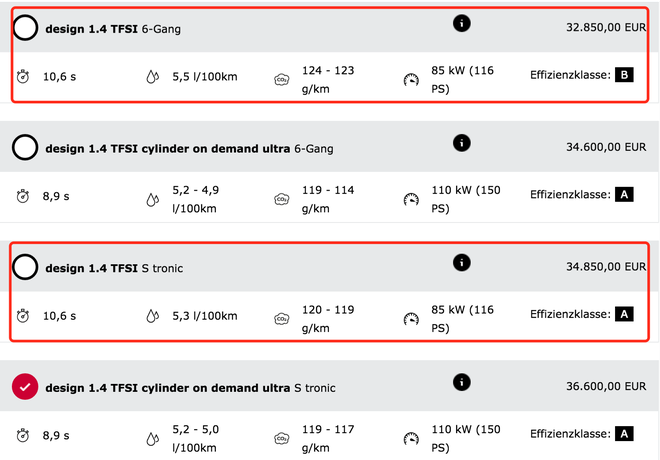Viewport: 660px width, 460px height.
Task: Select design 1.4 TFSI S tronic radio button
Action: [x=26, y=267]
